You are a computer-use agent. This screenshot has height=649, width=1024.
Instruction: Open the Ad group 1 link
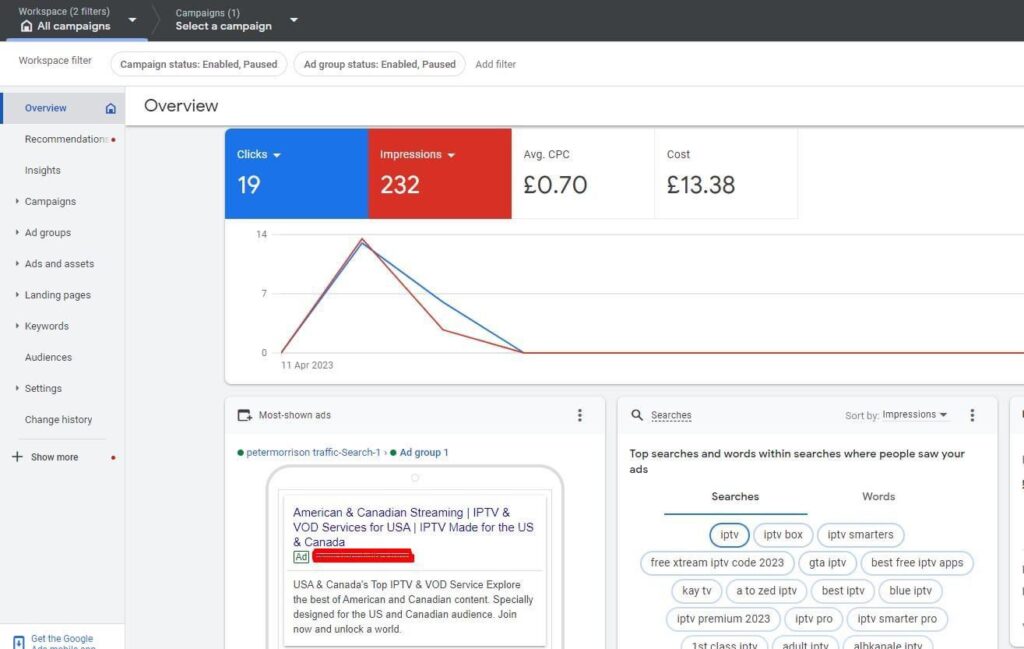[x=424, y=452]
